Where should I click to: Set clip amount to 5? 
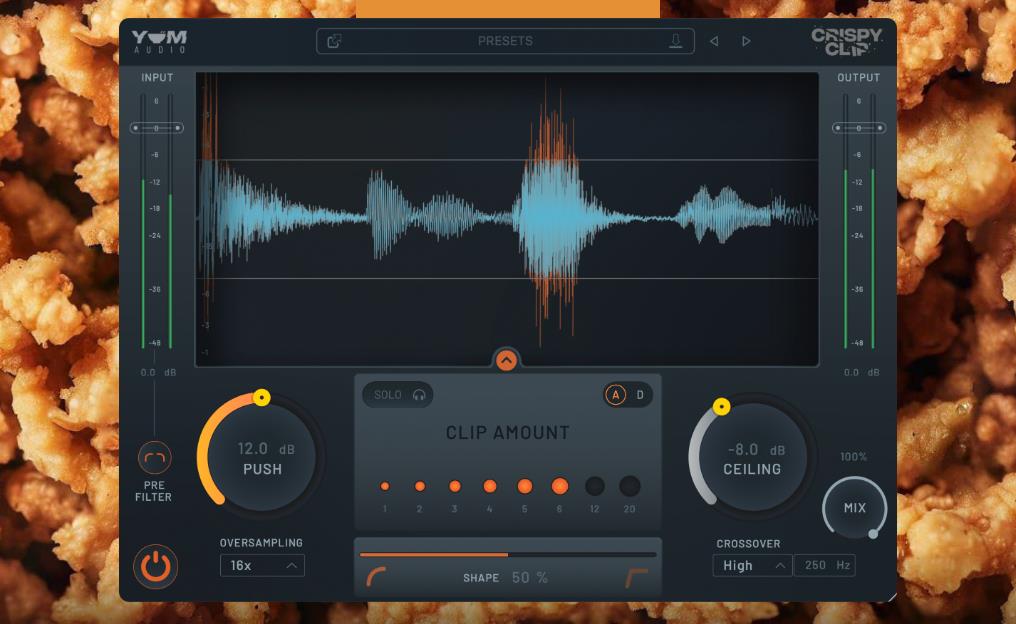[525, 486]
